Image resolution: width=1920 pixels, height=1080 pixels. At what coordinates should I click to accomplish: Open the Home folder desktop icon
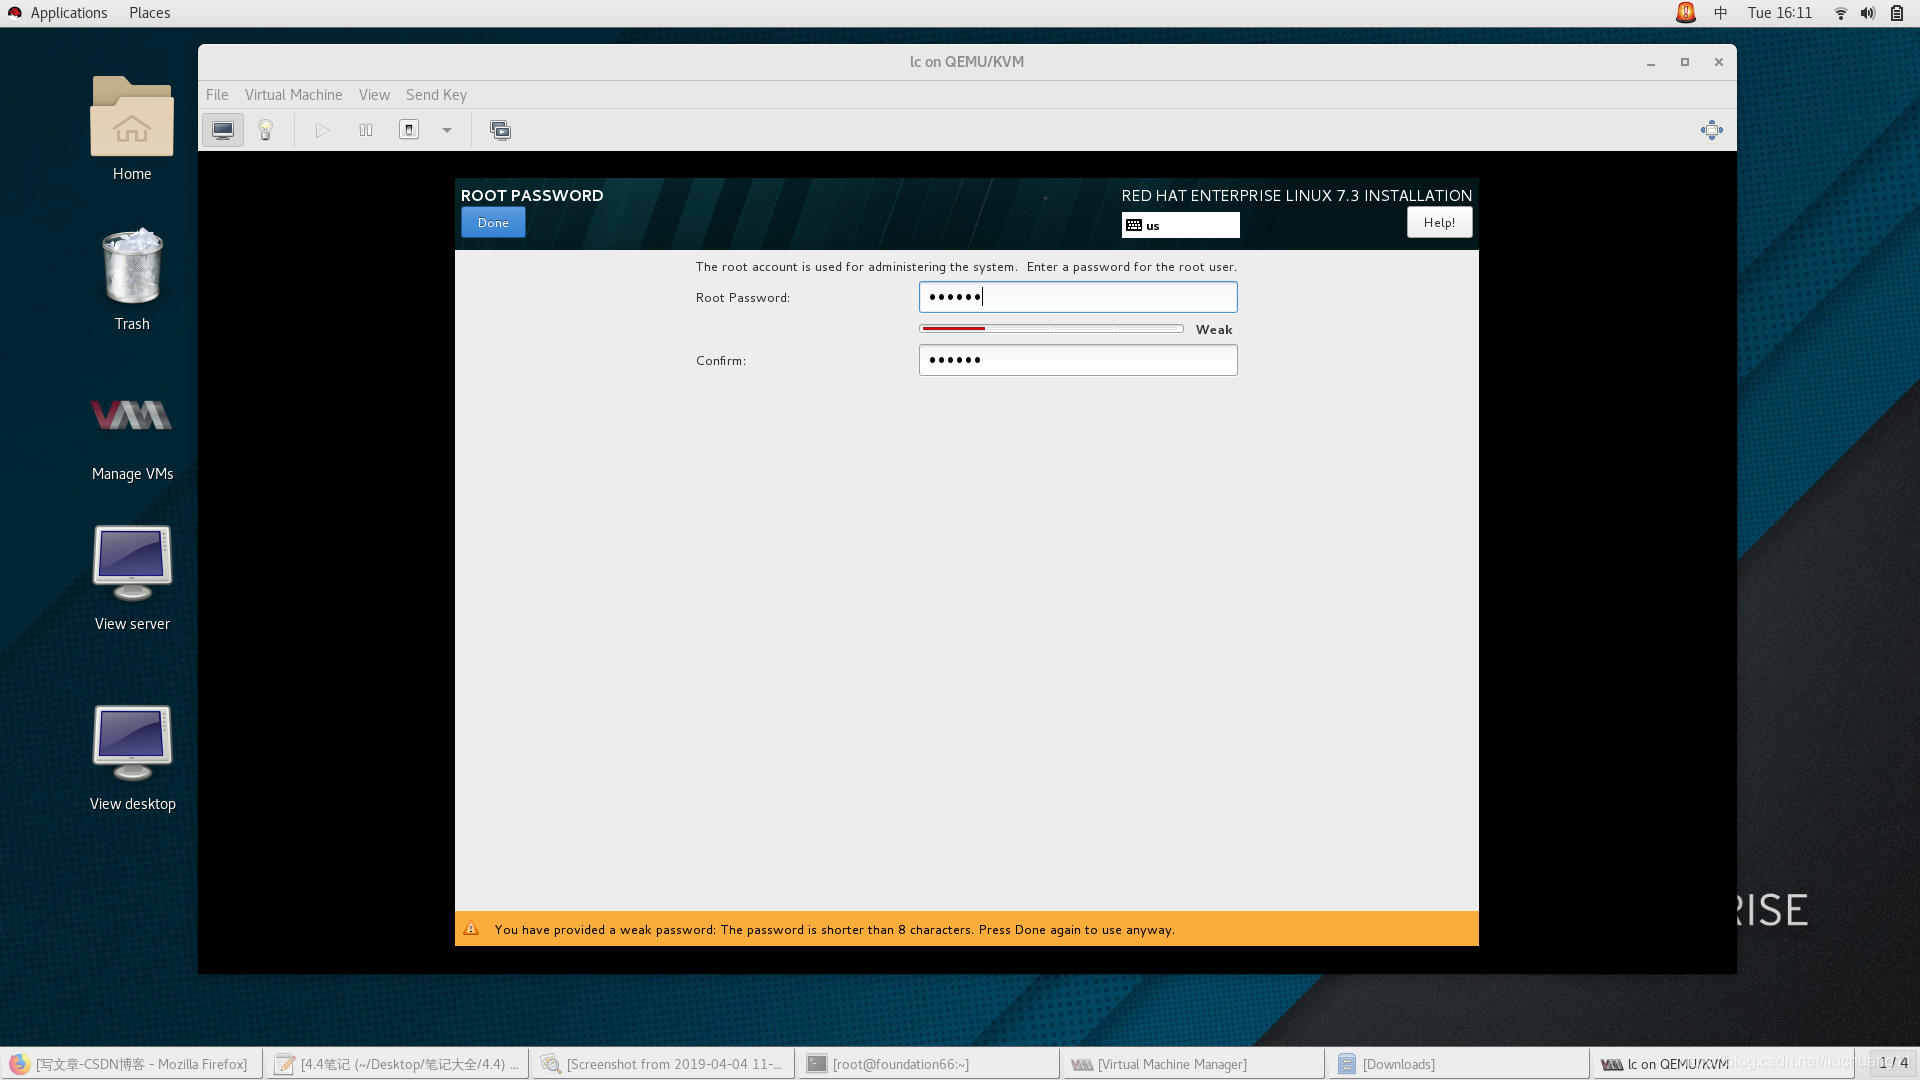[132, 128]
